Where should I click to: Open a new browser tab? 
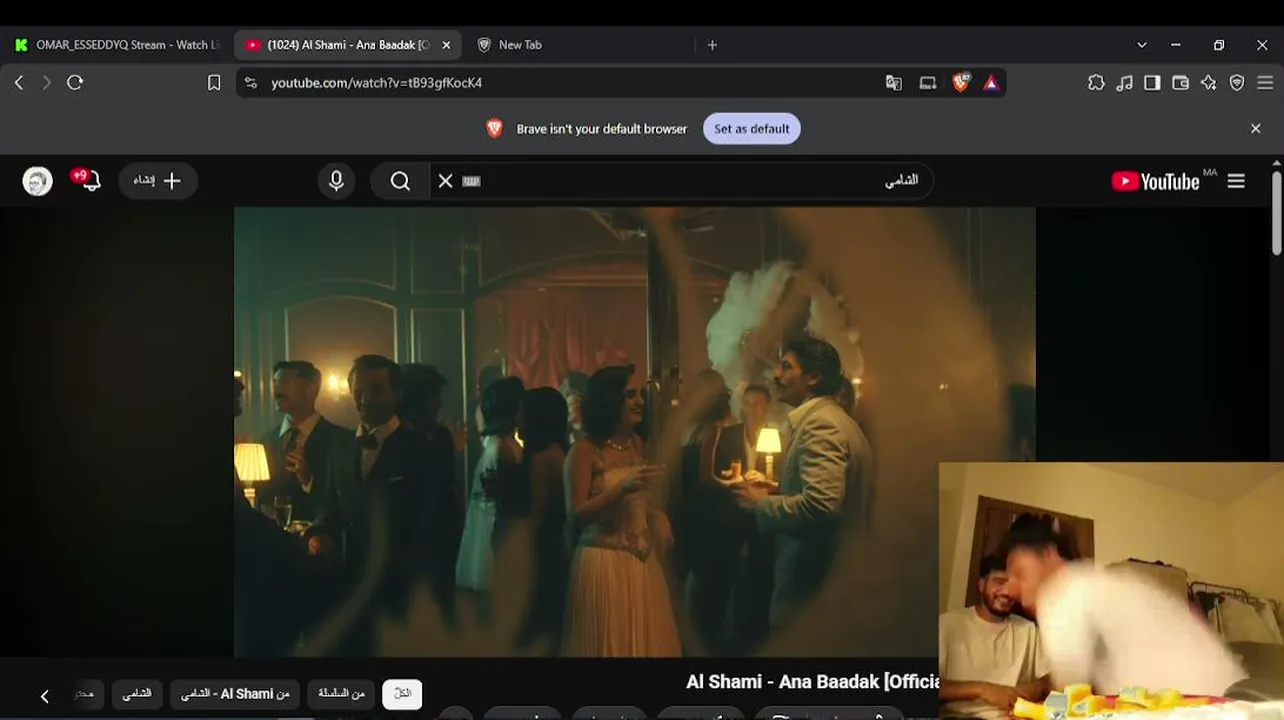coord(712,45)
